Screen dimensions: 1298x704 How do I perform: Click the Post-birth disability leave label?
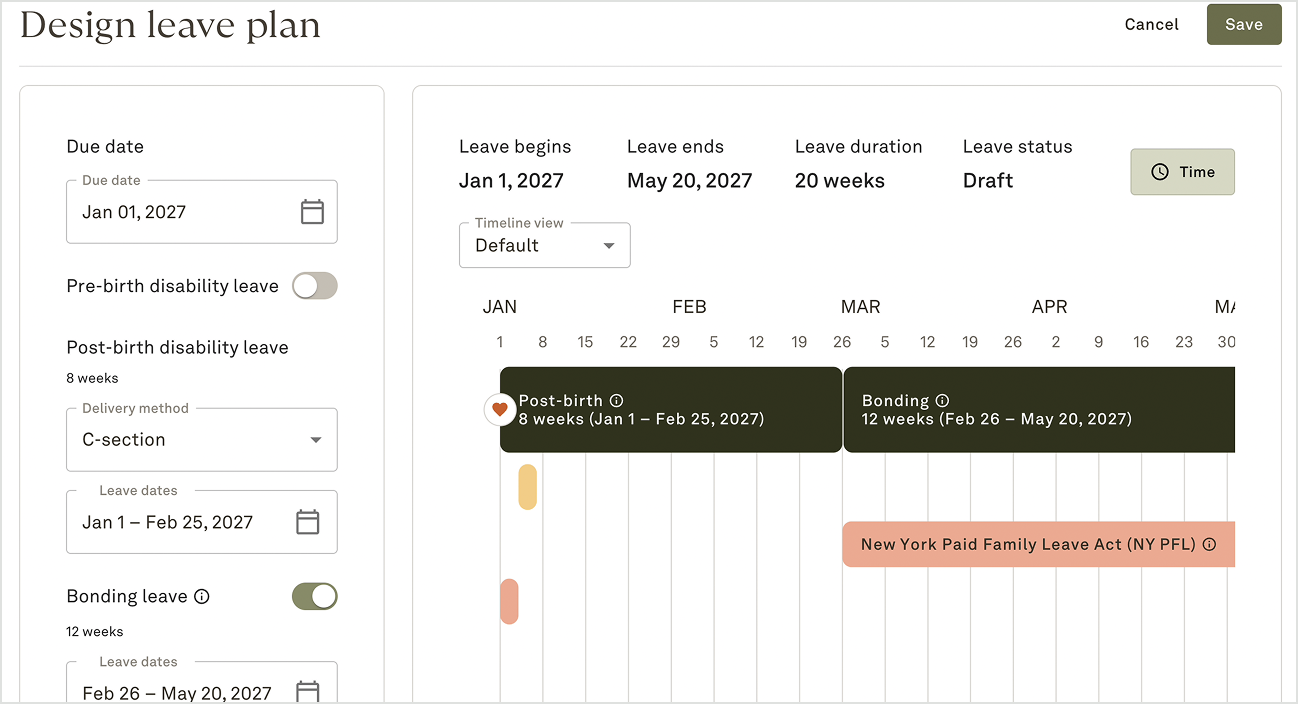point(177,348)
